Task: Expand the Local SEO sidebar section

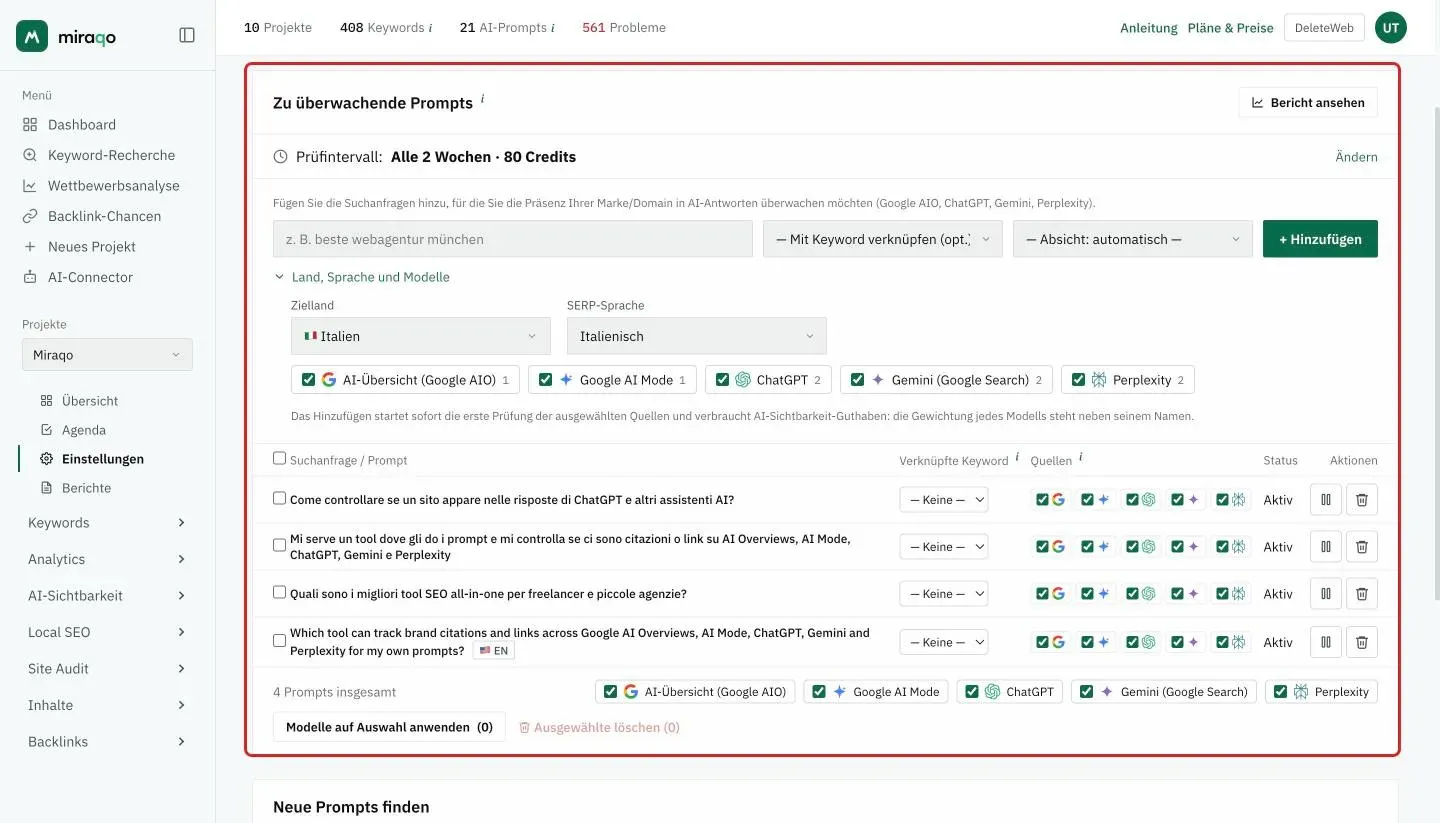Action: click(x=107, y=632)
